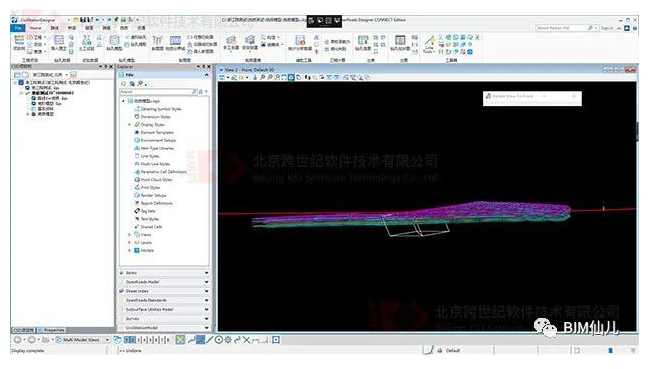Toggle view number 1 button
The image size is (650, 369).
pos(126,340)
